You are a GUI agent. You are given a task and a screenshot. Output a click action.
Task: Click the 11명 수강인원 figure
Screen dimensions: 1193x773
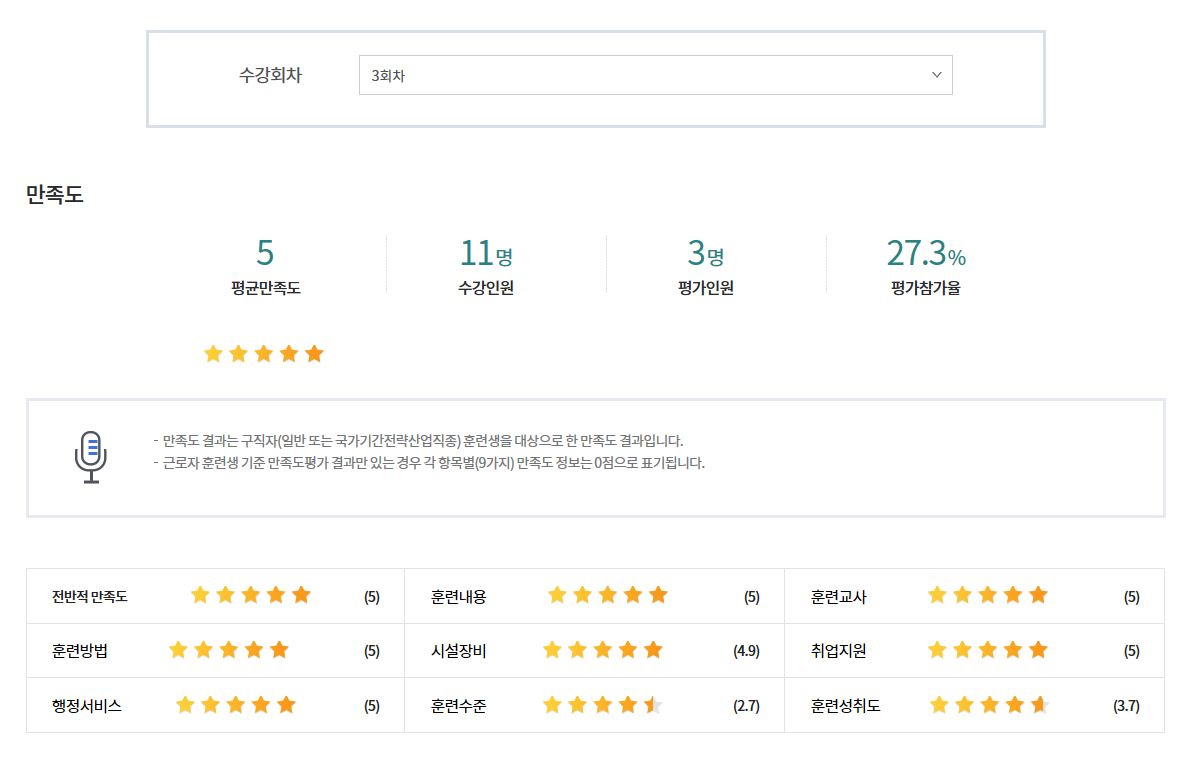point(486,254)
